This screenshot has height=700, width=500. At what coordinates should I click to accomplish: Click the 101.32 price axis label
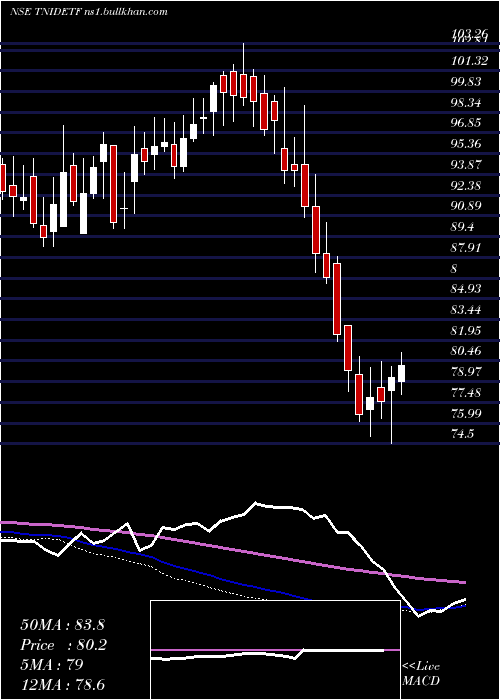coord(469,61)
